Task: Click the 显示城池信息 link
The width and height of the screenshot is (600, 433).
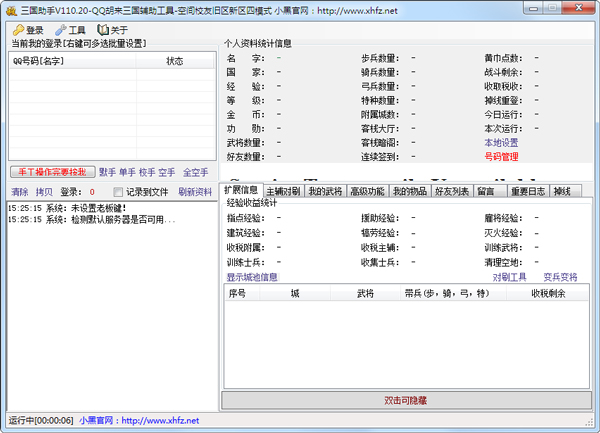Action: point(252,277)
